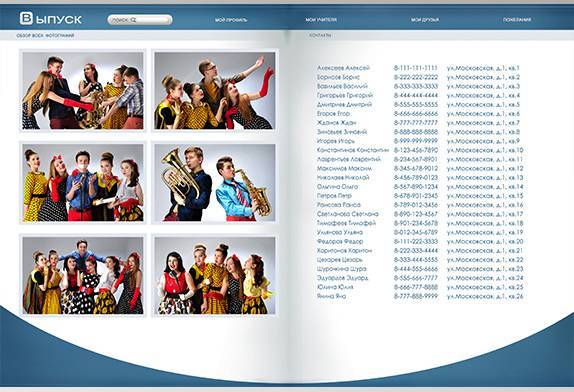The image size is (574, 392).
Task: Select contact Константинов Константин
Action: [353, 150]
